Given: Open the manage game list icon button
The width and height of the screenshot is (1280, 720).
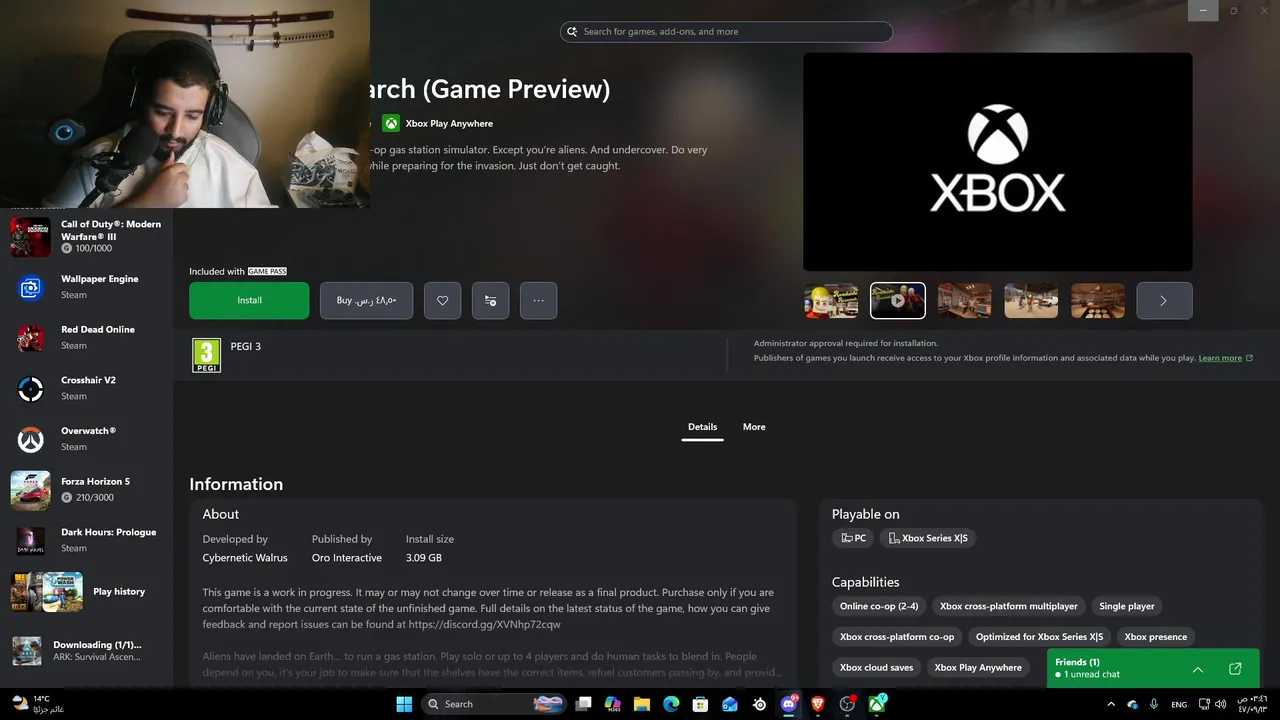Looking at the screenshot, I should (x=490, y=300).
